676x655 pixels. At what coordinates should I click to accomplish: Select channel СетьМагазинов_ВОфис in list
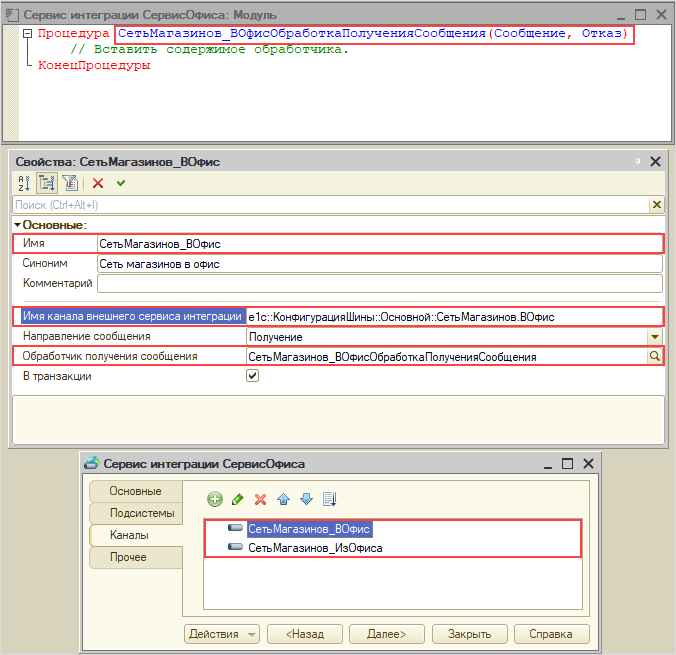(309, 529)
